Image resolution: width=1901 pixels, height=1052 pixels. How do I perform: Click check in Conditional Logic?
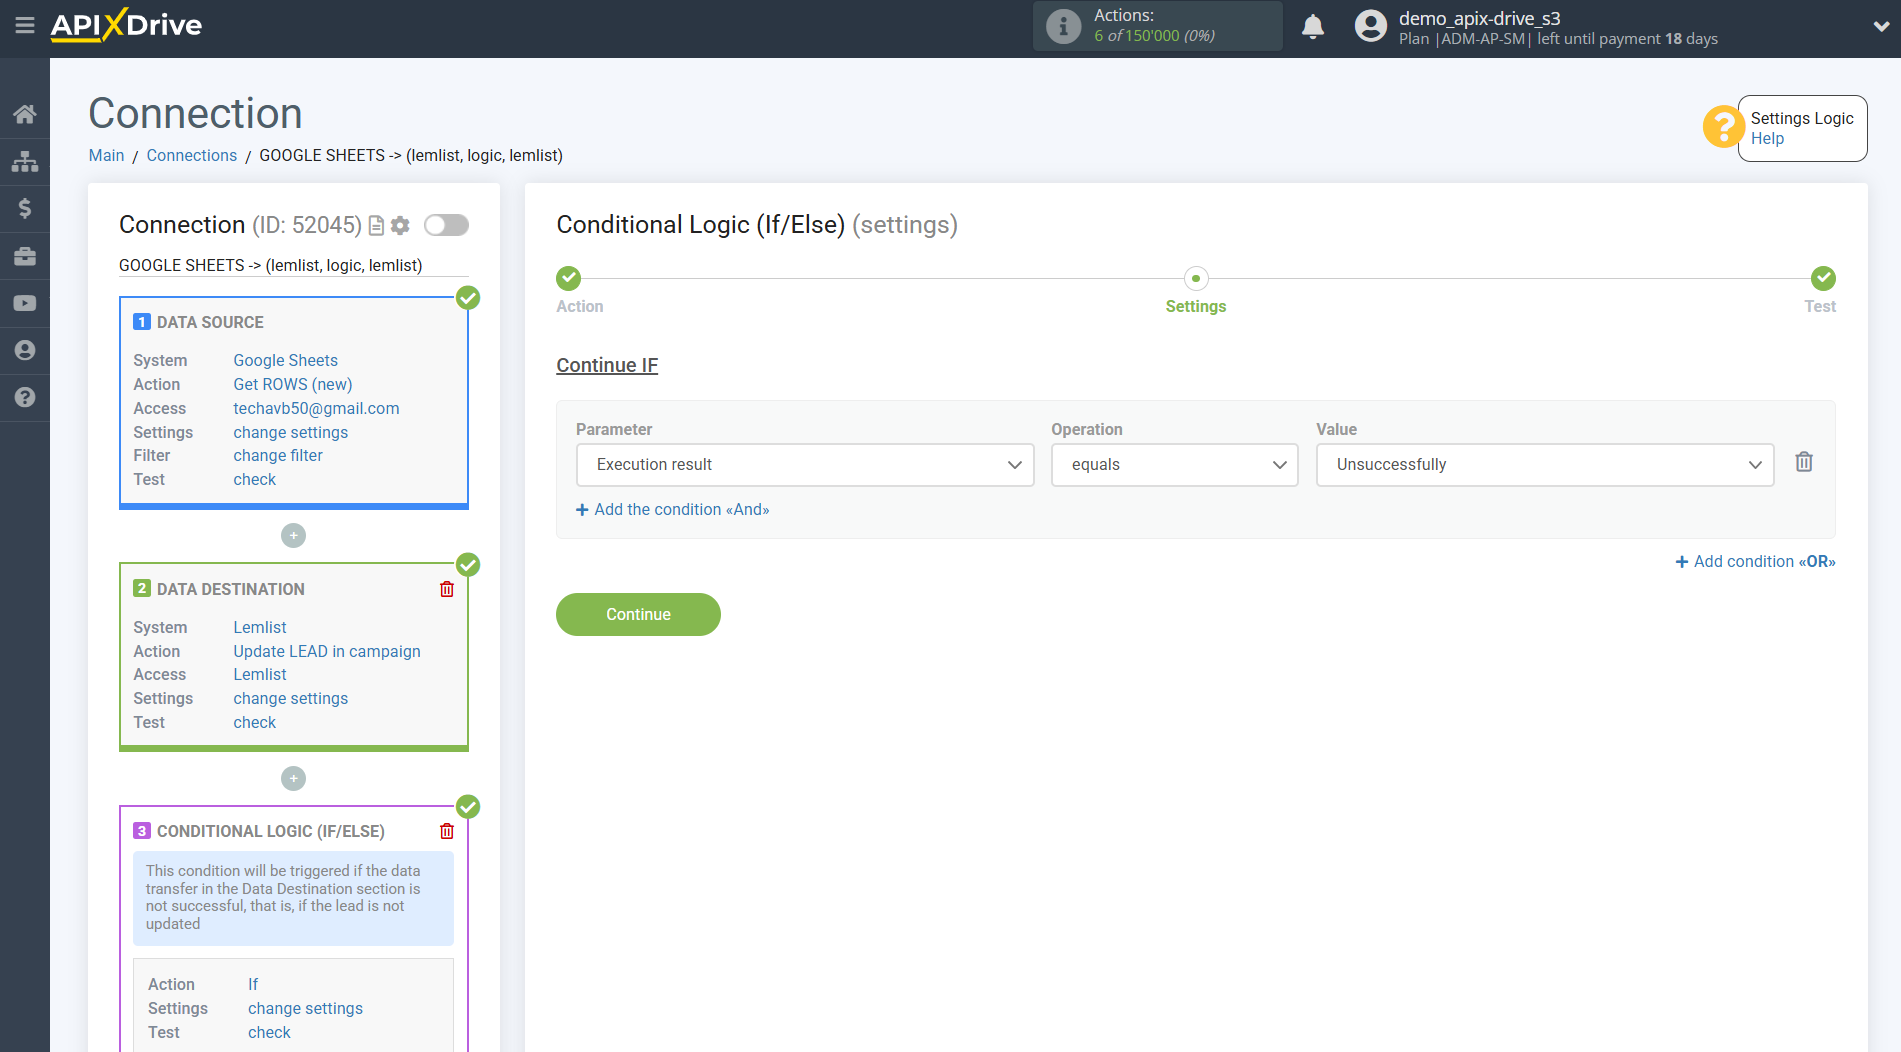pos(270,1032)
